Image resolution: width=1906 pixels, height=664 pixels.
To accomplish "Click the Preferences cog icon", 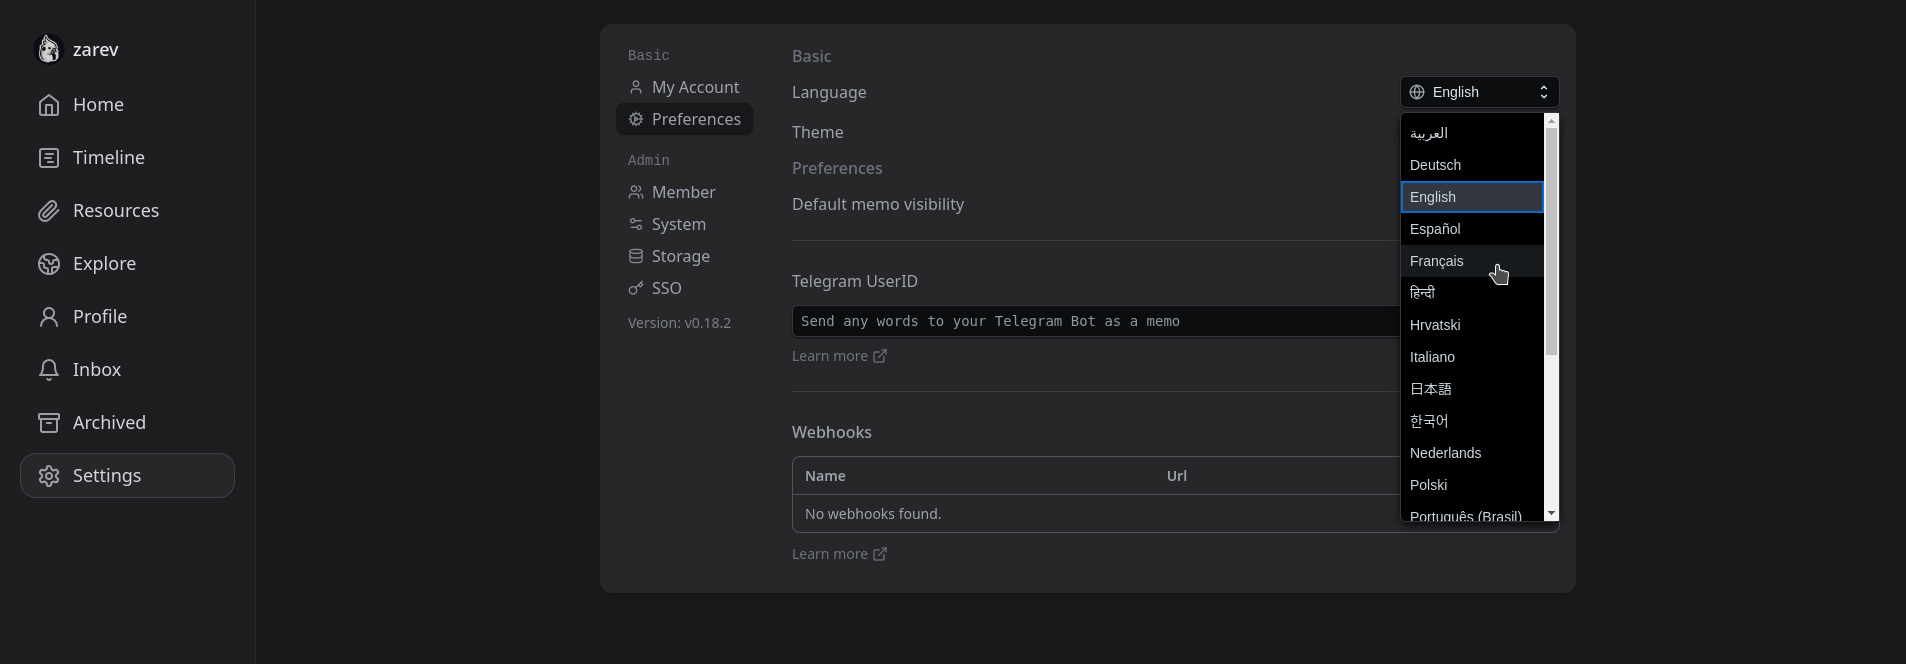I will (x=636, y=119).
